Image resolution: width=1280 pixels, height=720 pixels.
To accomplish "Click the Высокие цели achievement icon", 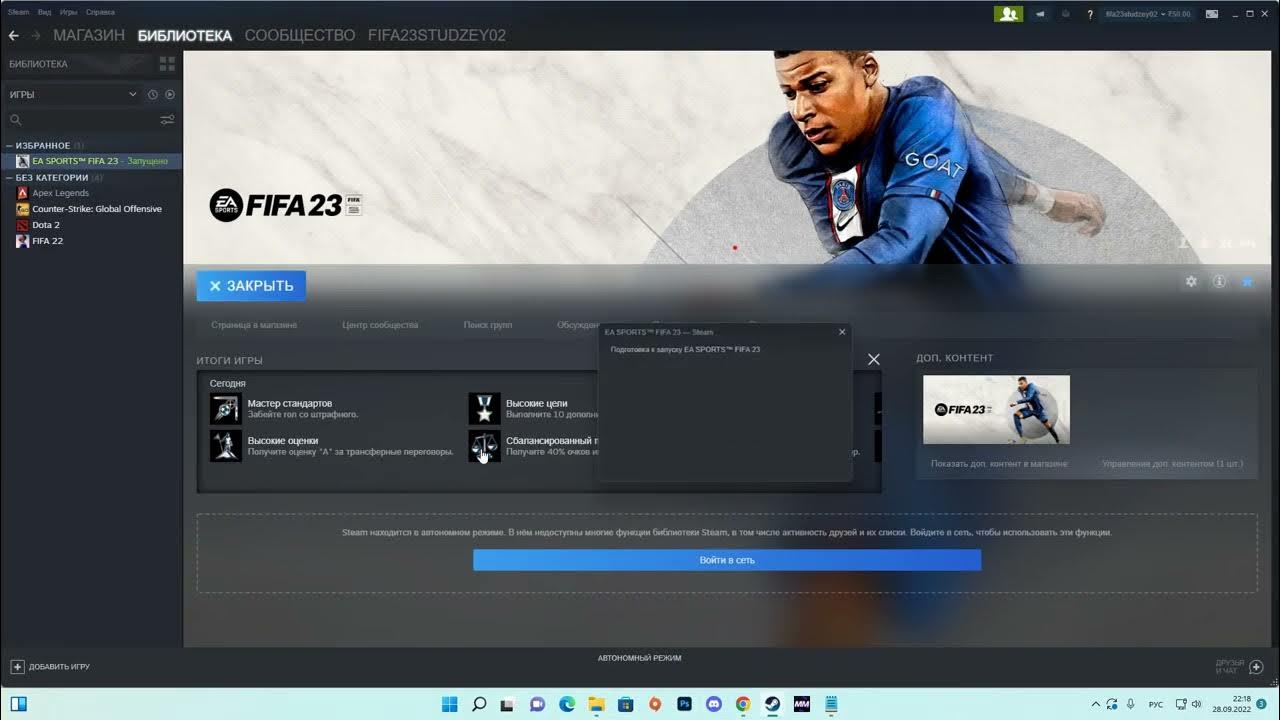I will point(484,408).
